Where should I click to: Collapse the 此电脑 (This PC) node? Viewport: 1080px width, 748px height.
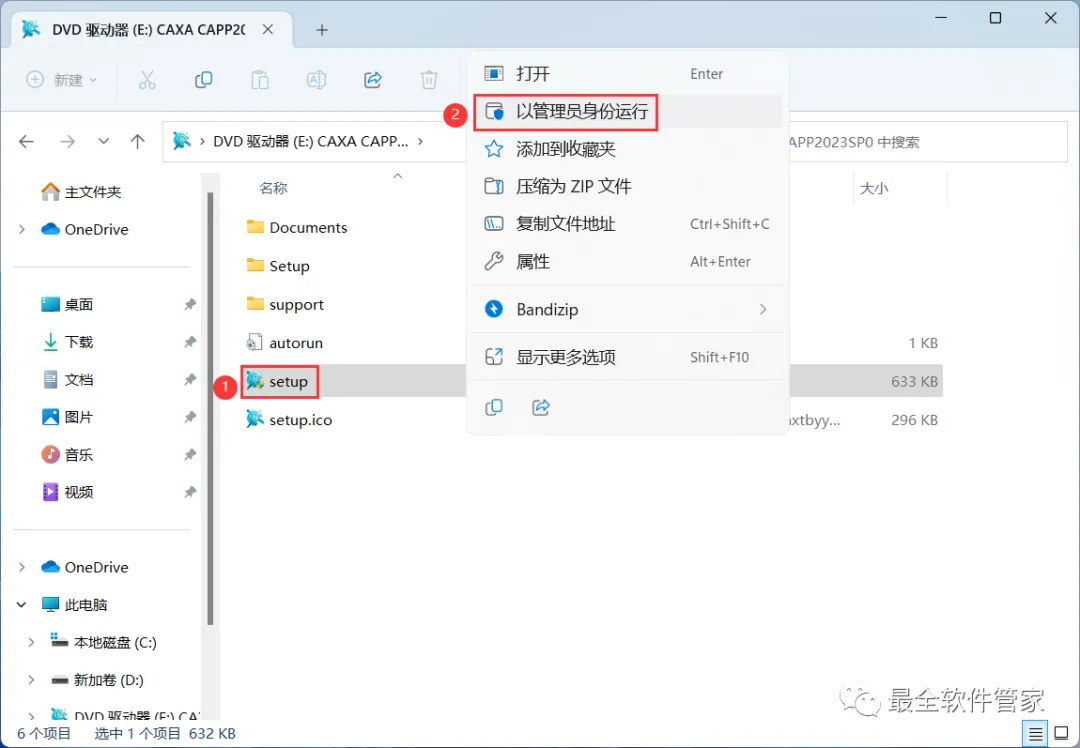pos(22,605)
